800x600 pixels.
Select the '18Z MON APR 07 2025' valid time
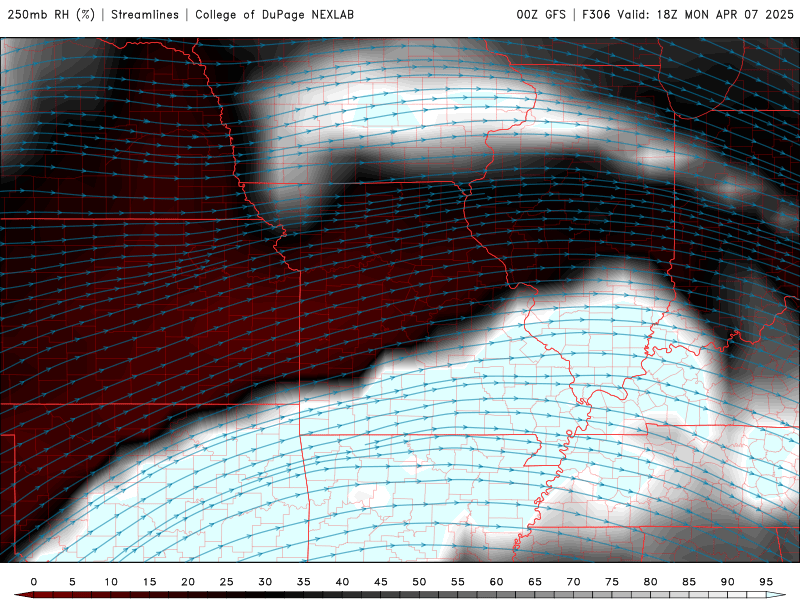click(725, 15)
